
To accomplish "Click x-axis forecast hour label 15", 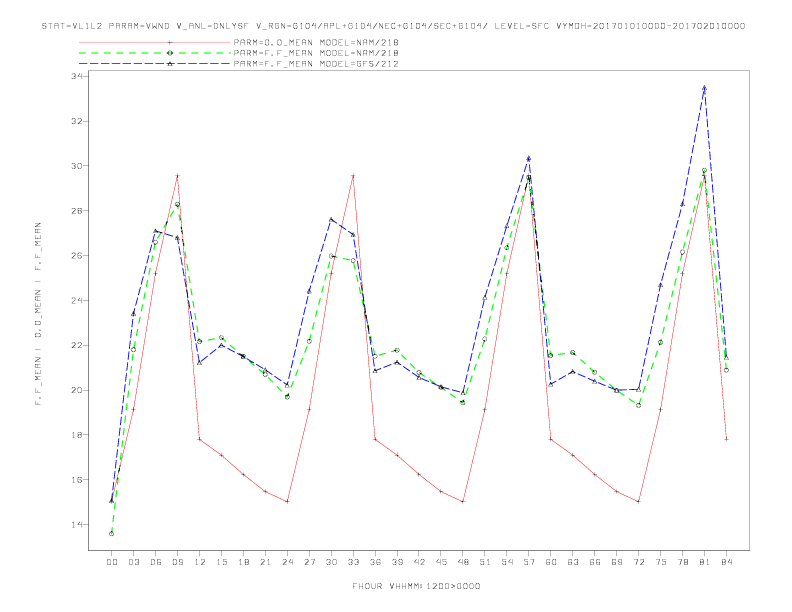I will [221, 562].
